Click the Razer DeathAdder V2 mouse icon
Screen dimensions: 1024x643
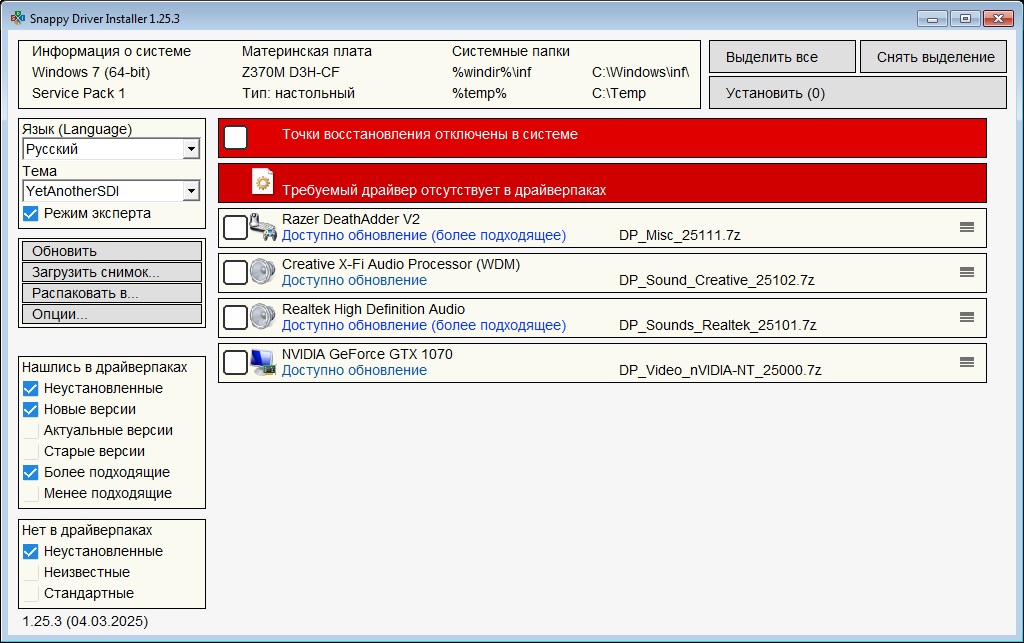point(263,228)
